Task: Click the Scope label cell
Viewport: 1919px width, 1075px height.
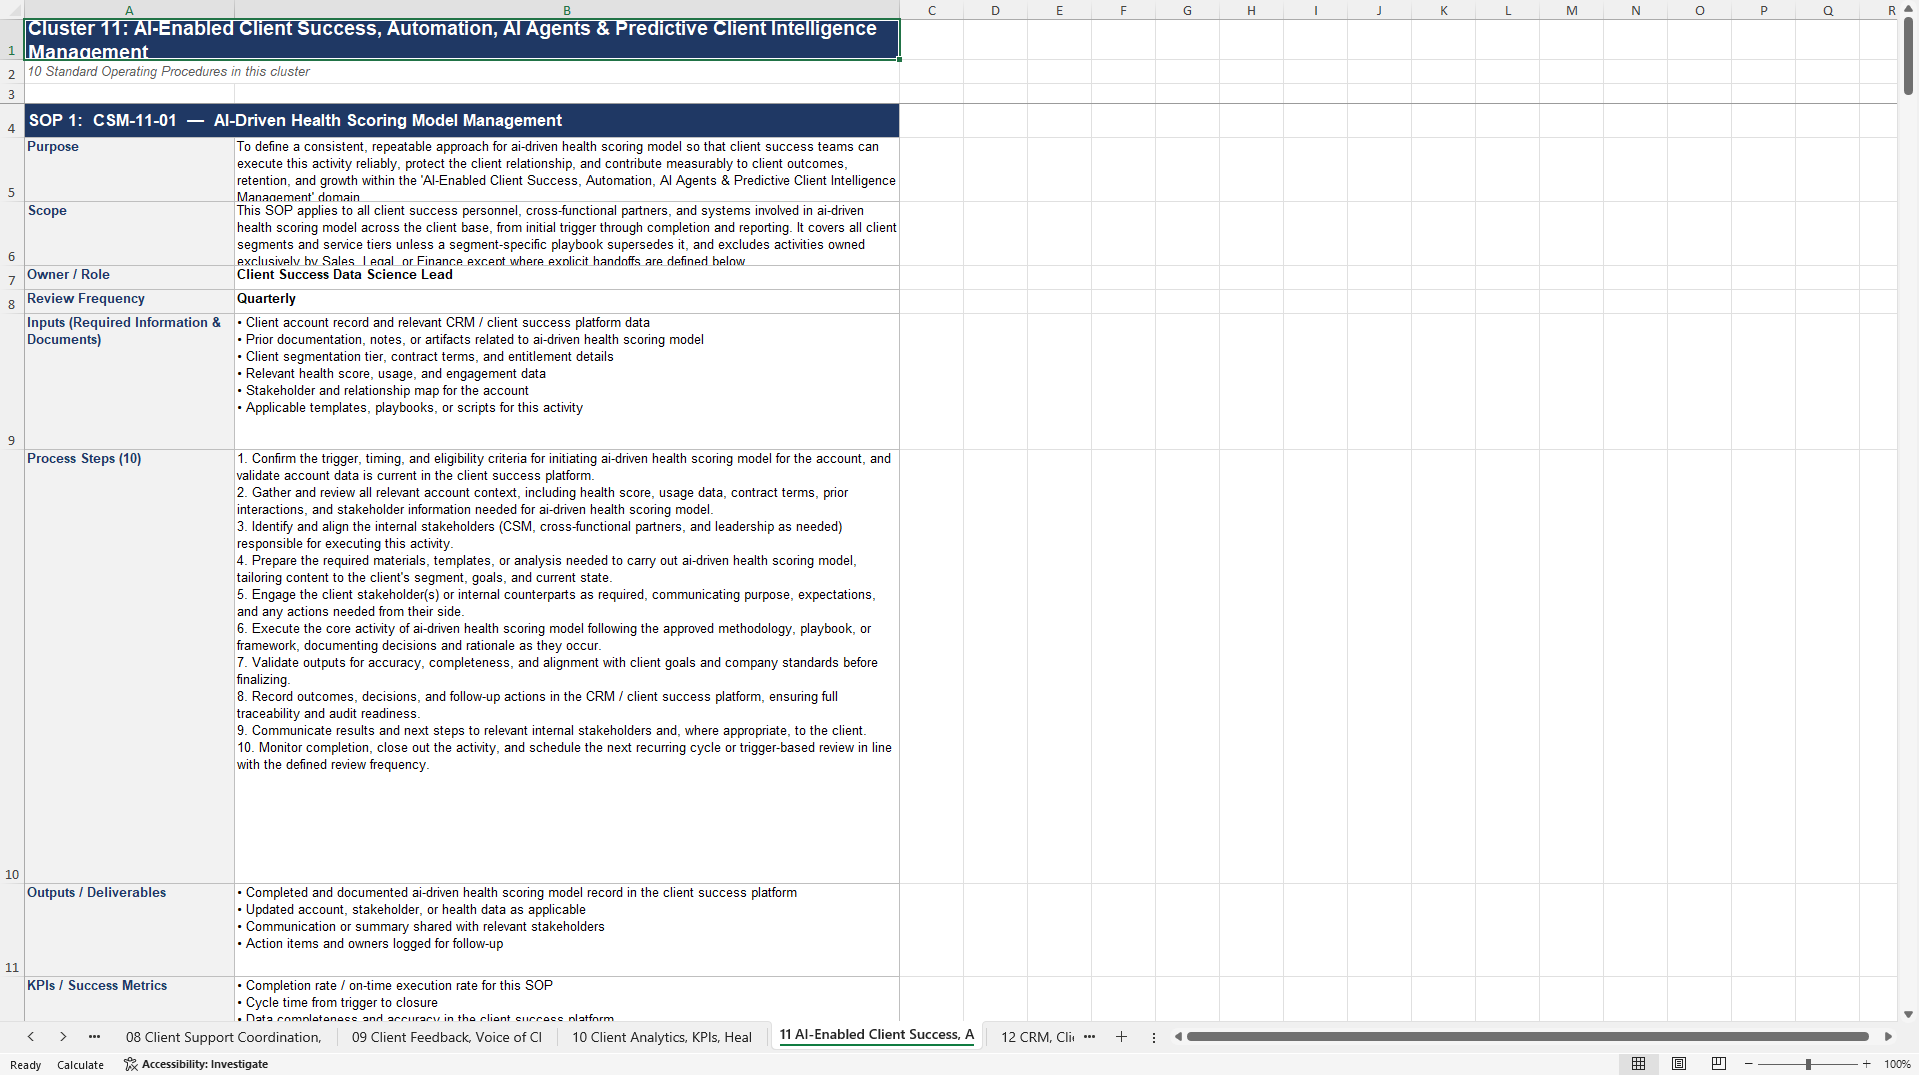Action: tap(129, 234)
